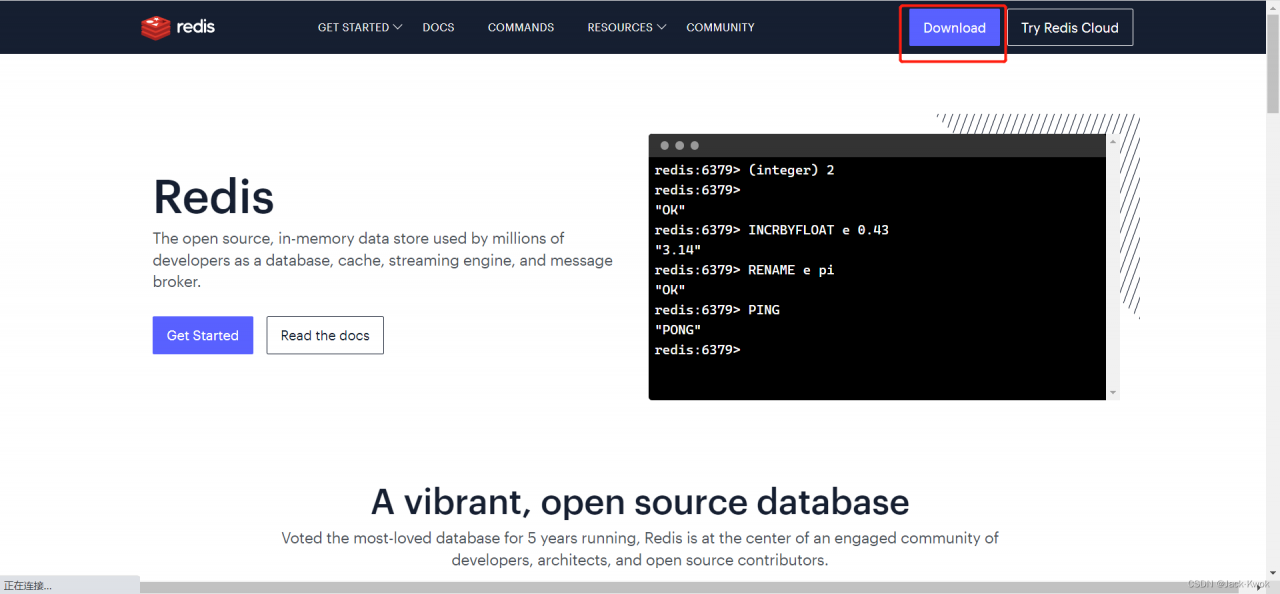
Task: Click the large "Redis" heading
Action: pos(213,196)
